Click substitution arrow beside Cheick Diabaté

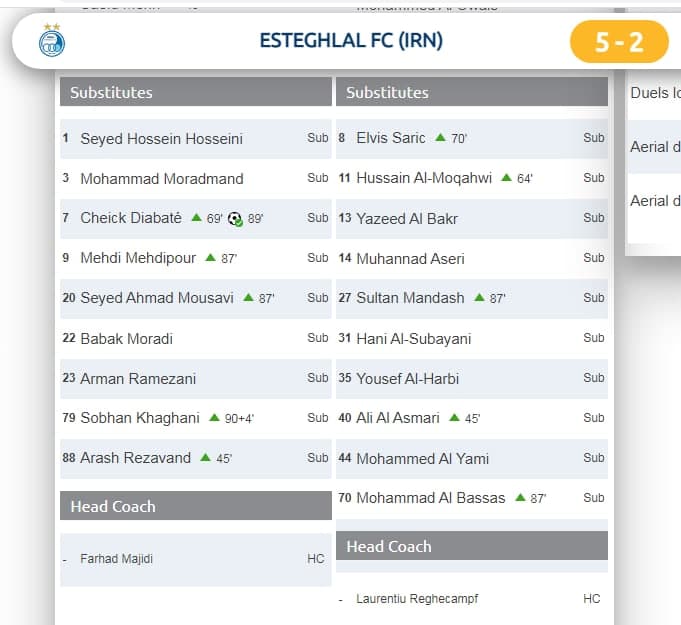tap(196, 218)
